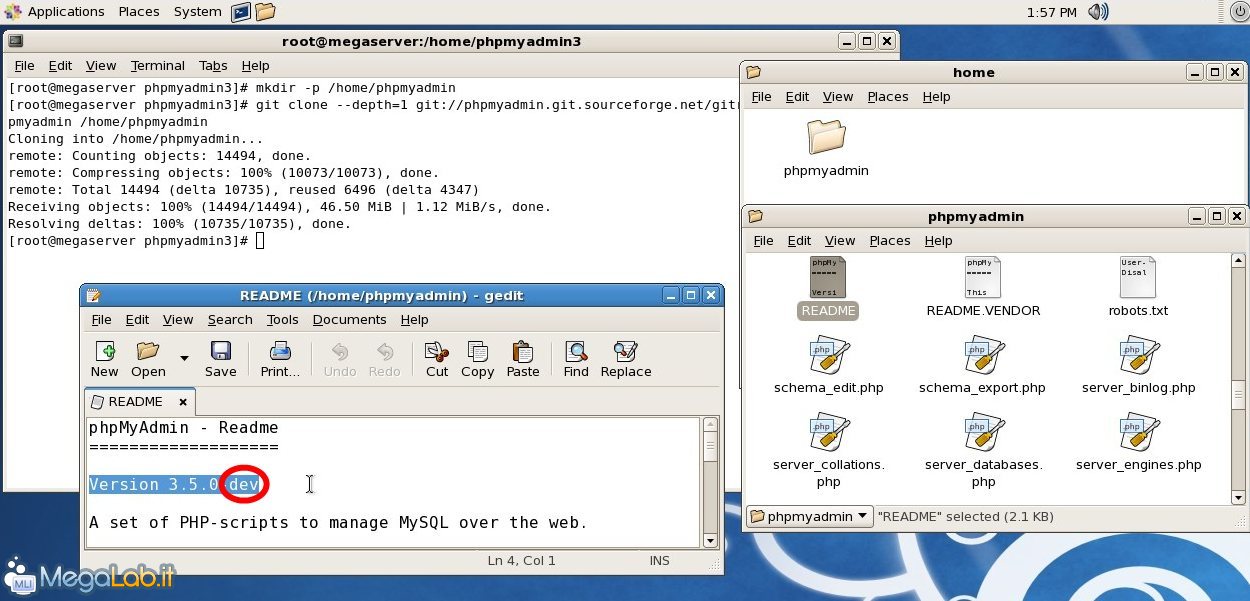Screen dimensions: 1250x601
Task: Open the Tabs menu in the terminal window
Action: 213,66
